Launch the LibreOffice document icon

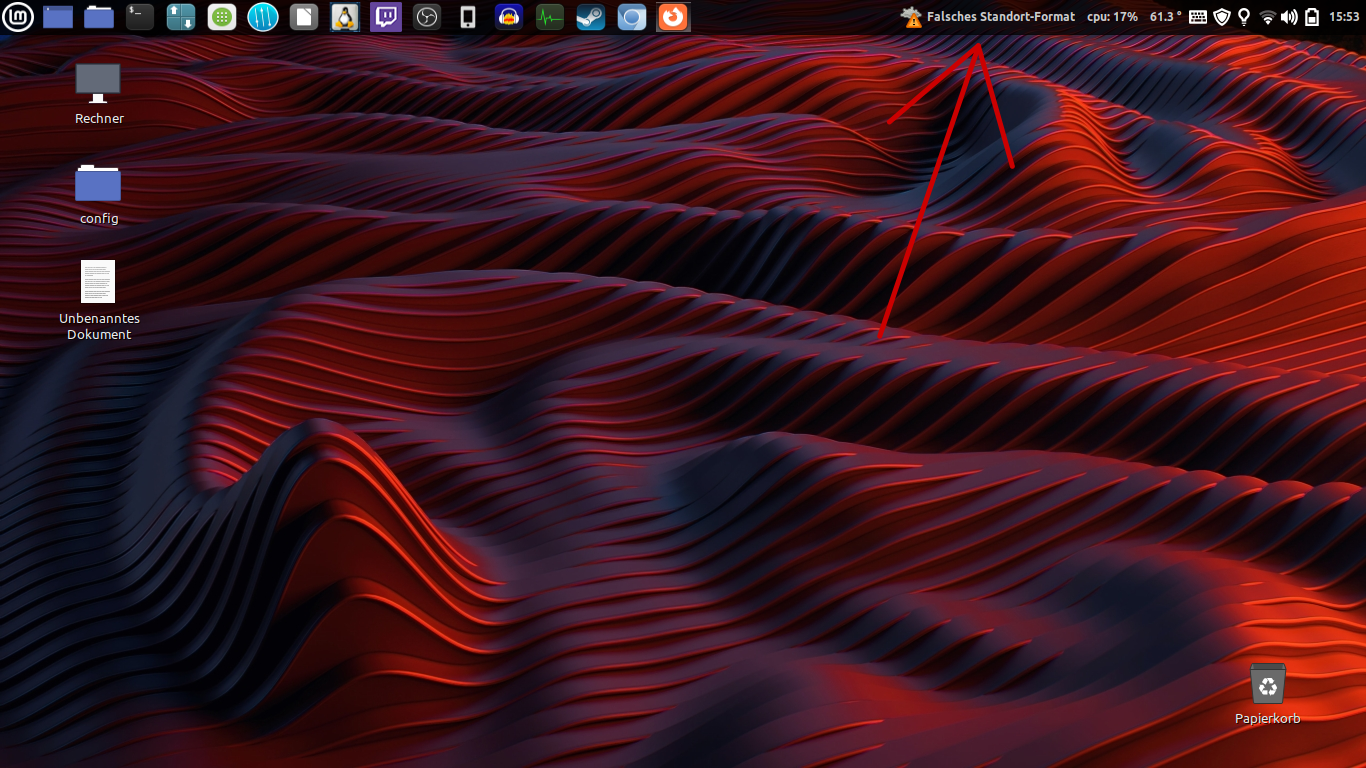(304, 16)
